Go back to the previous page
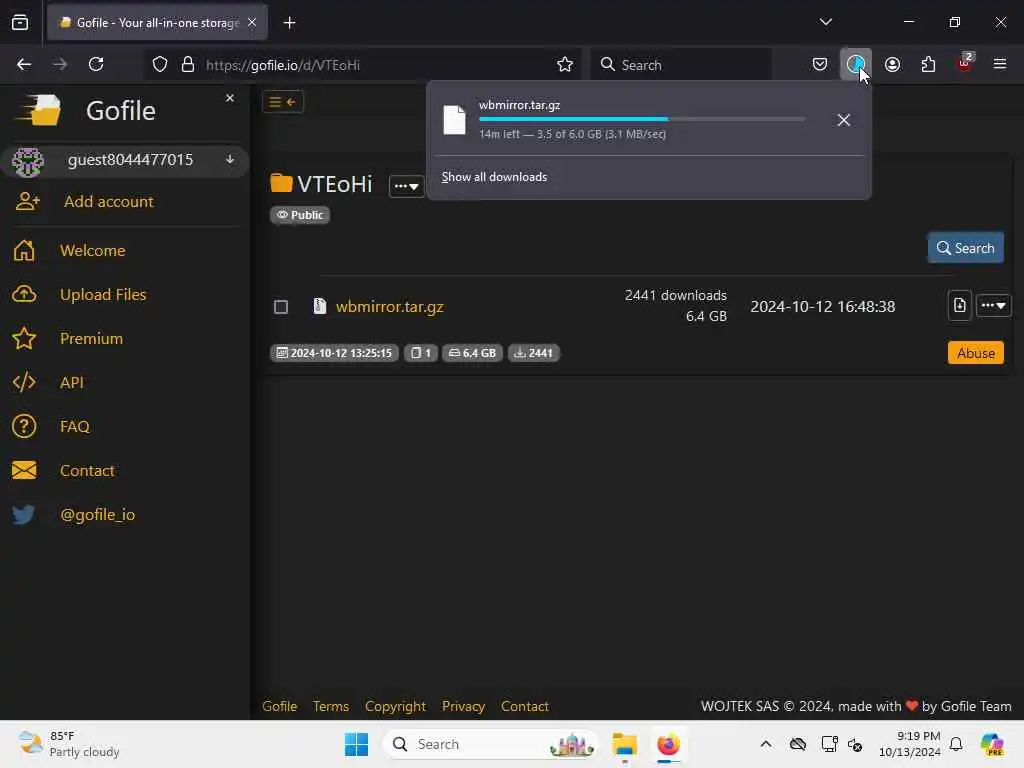This screenshot has width=1024, height=768. 24,64
